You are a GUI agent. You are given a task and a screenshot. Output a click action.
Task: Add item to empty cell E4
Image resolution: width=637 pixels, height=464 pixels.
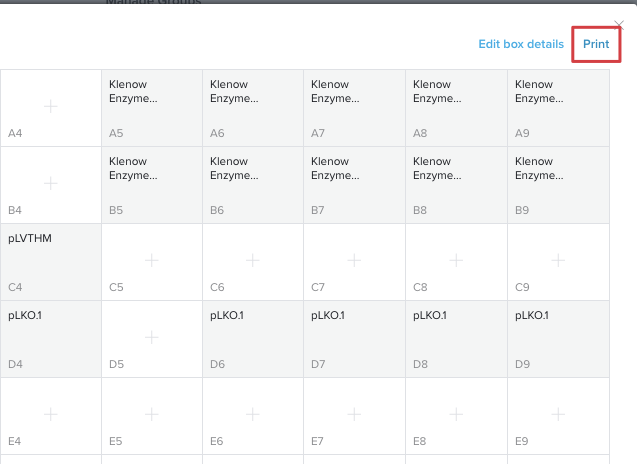51,416
